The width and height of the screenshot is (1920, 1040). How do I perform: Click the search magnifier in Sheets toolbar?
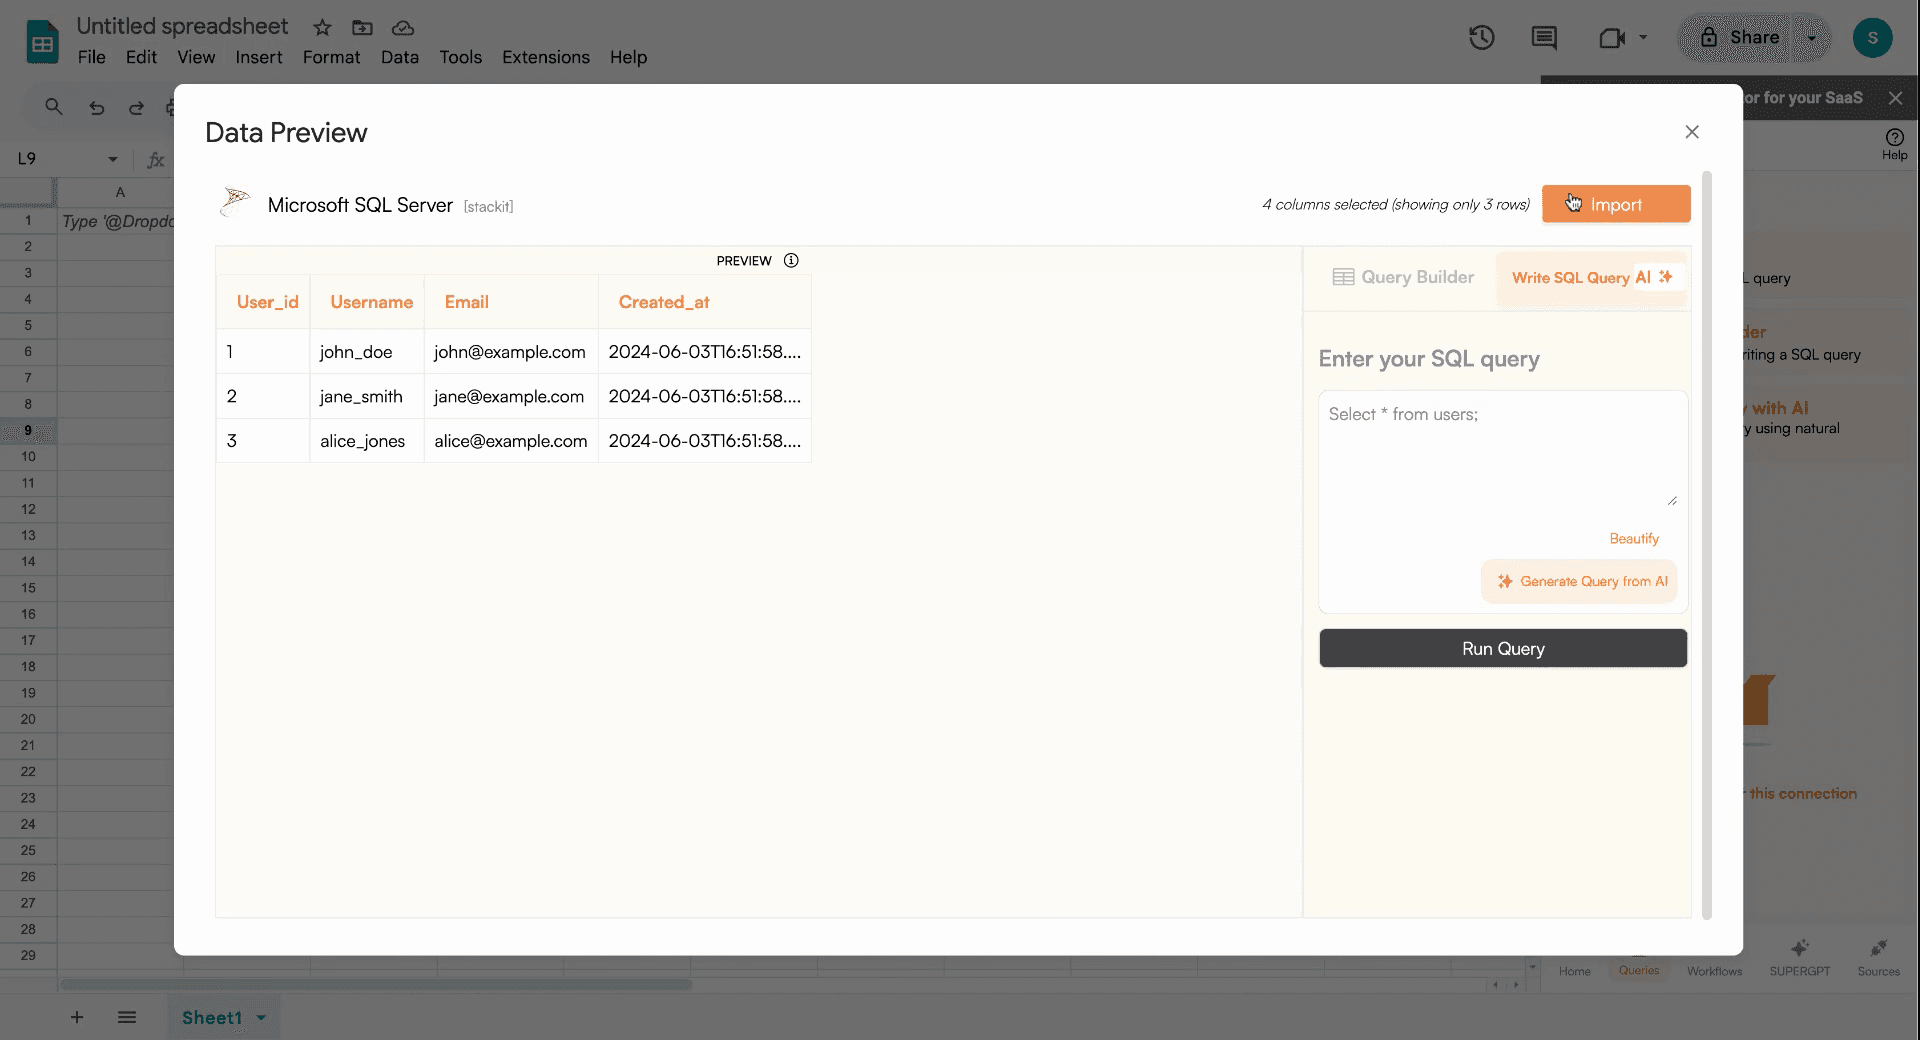[x=54, y=106]
